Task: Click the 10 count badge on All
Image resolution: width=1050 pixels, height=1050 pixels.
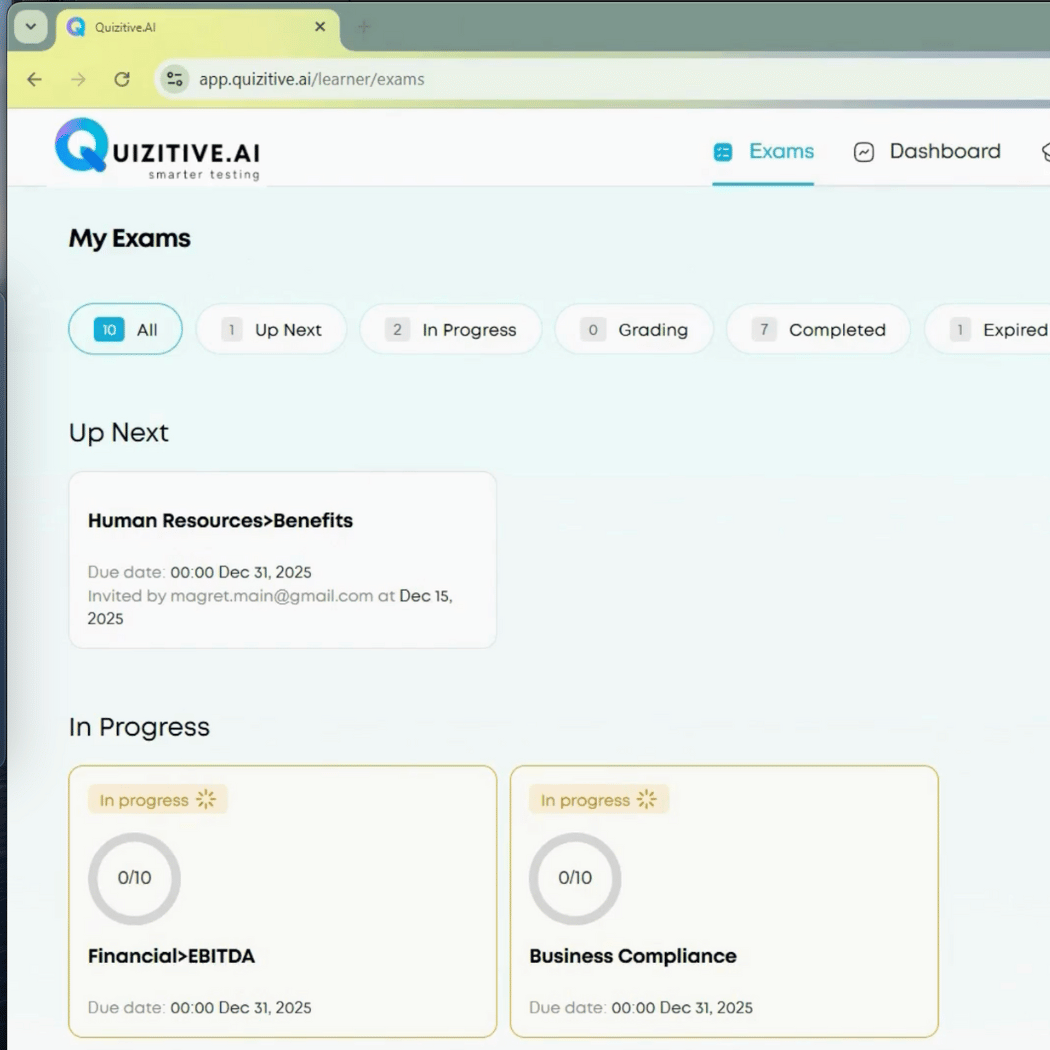Action: point(109,329)
